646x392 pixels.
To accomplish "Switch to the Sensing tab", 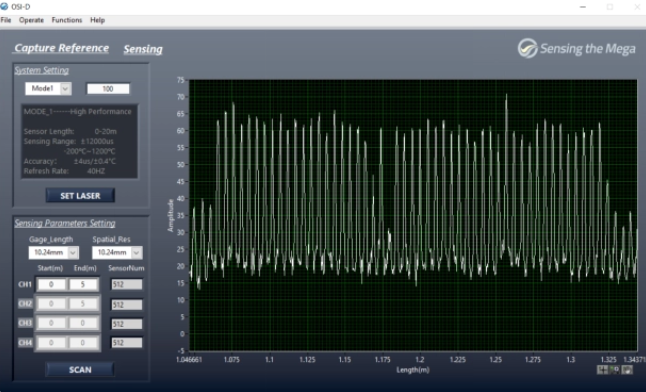I will (143, 49).
